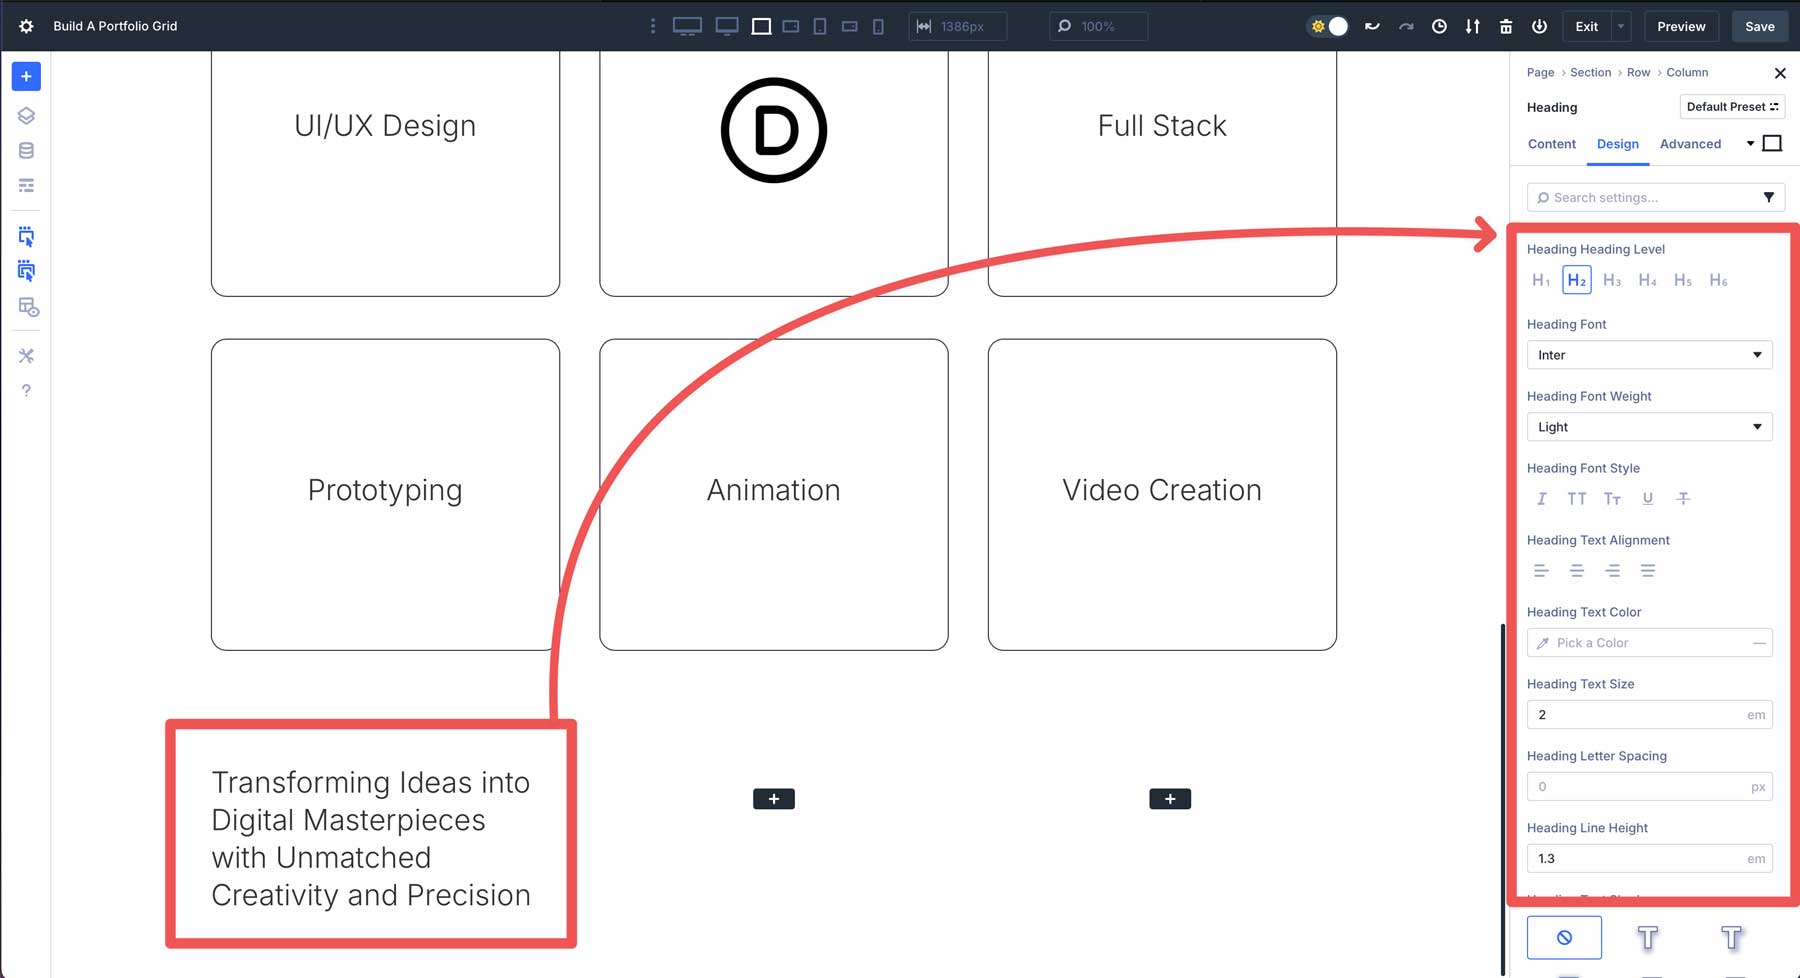The height and width of the screenshot is (978, 1800).
Task: Open builder settings with the wrench icon
Action: pos(26,355)
